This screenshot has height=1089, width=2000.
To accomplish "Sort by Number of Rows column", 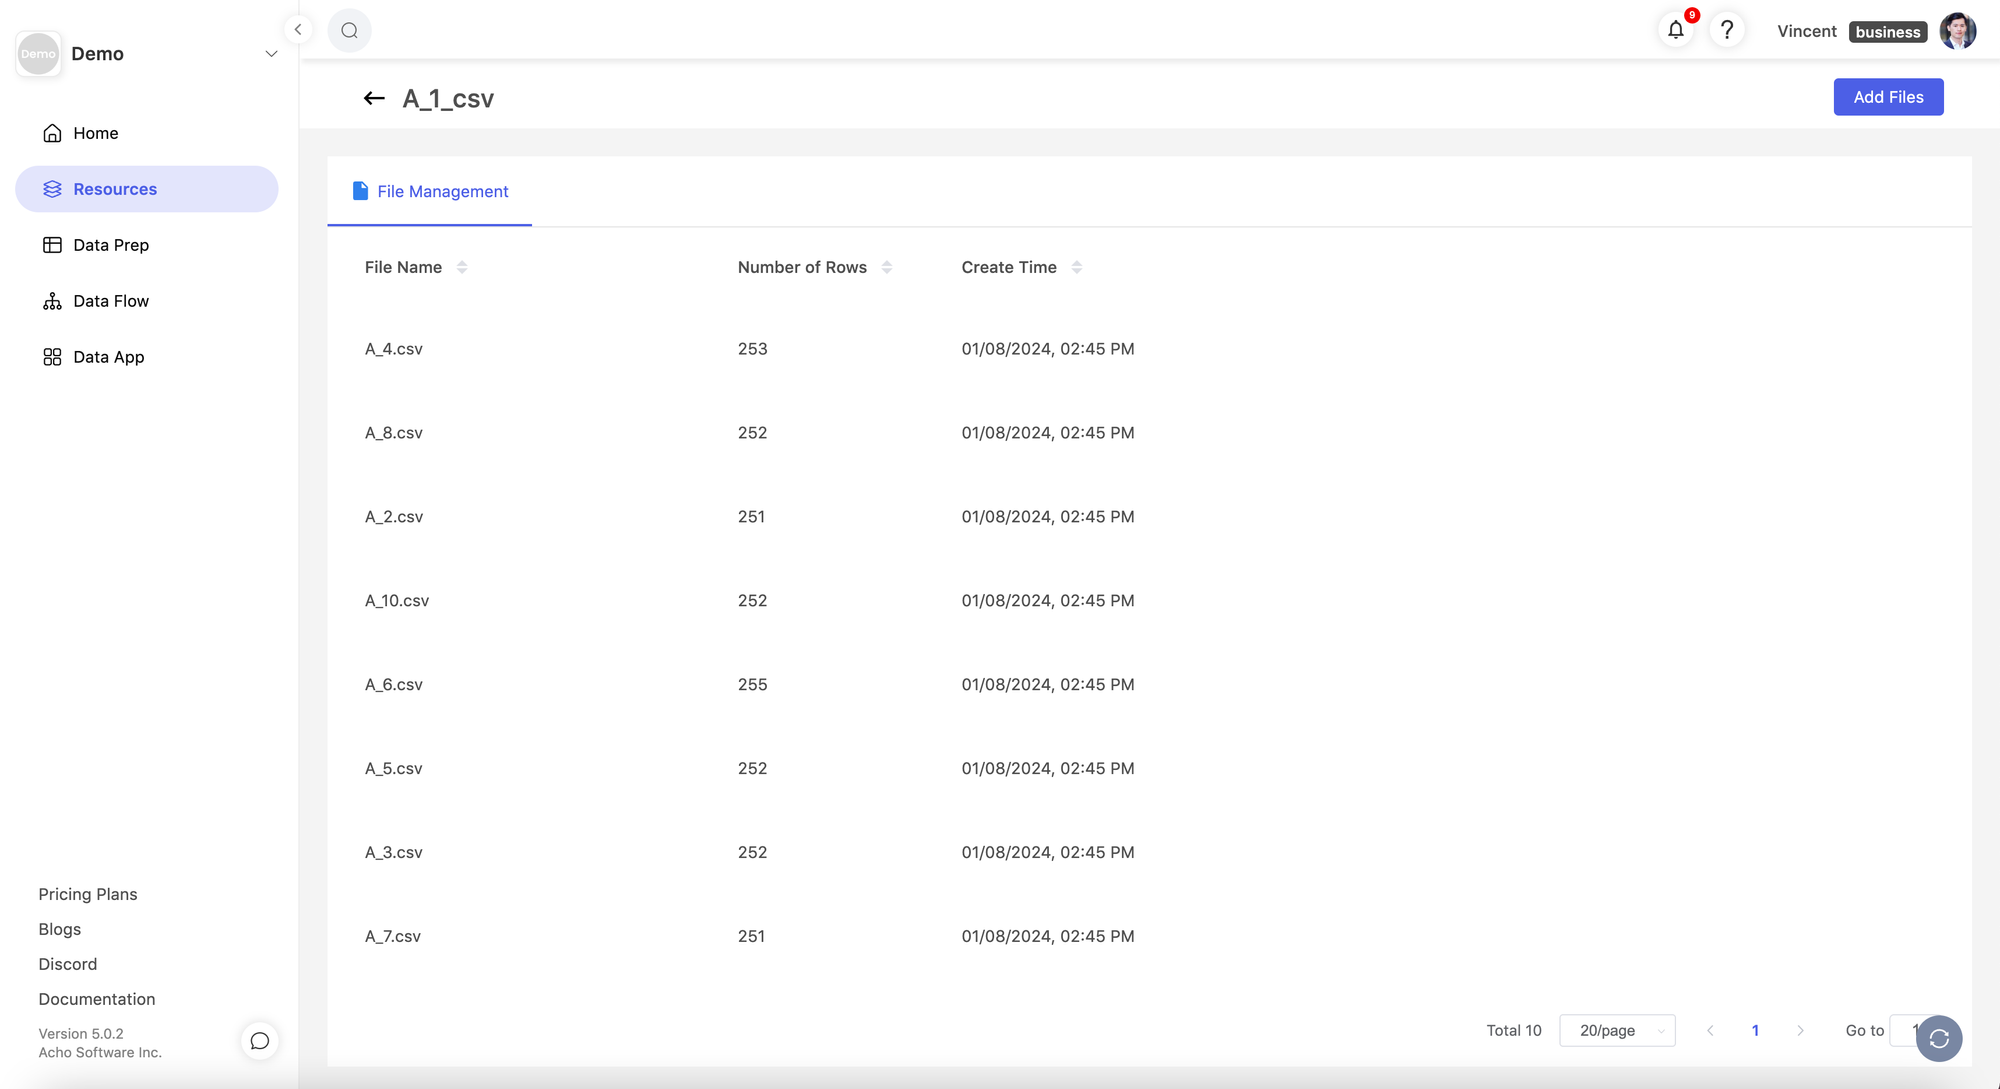I will (886, 267).
